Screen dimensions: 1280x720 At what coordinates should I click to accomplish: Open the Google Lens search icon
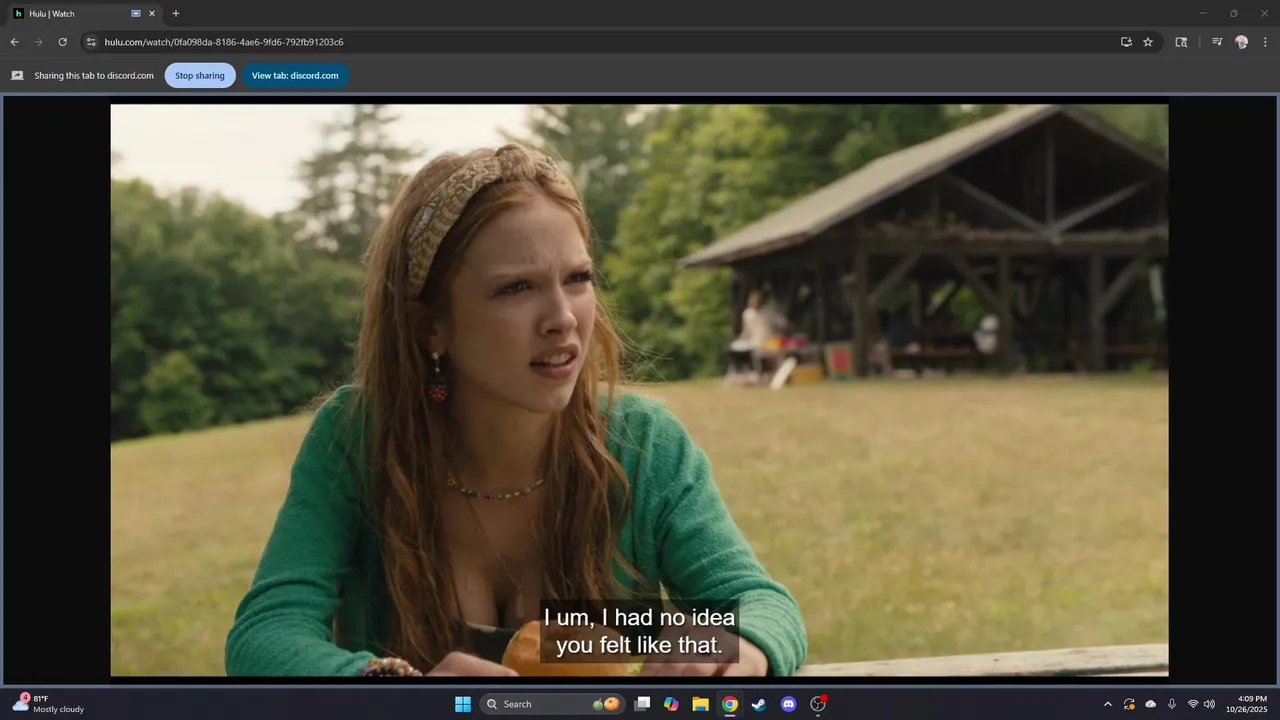click(1181, 42)
